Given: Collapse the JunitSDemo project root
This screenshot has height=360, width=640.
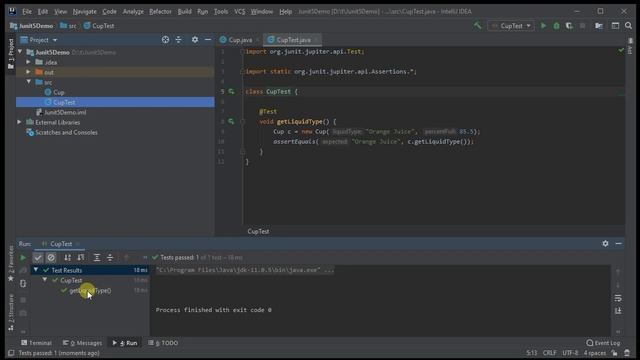Looking at the screenshot, I should [x=20, y=52].
